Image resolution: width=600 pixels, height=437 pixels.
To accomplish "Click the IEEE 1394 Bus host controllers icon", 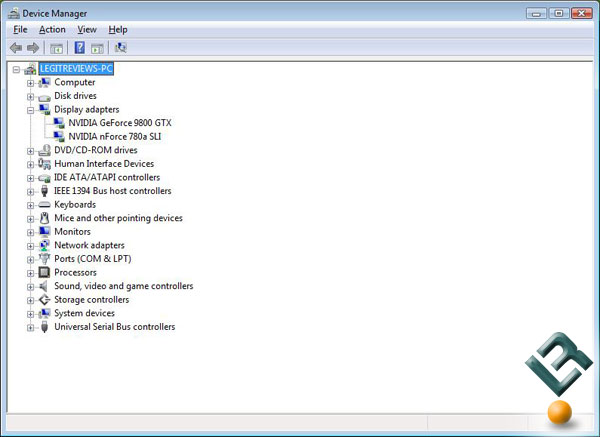I will (44, 191).
